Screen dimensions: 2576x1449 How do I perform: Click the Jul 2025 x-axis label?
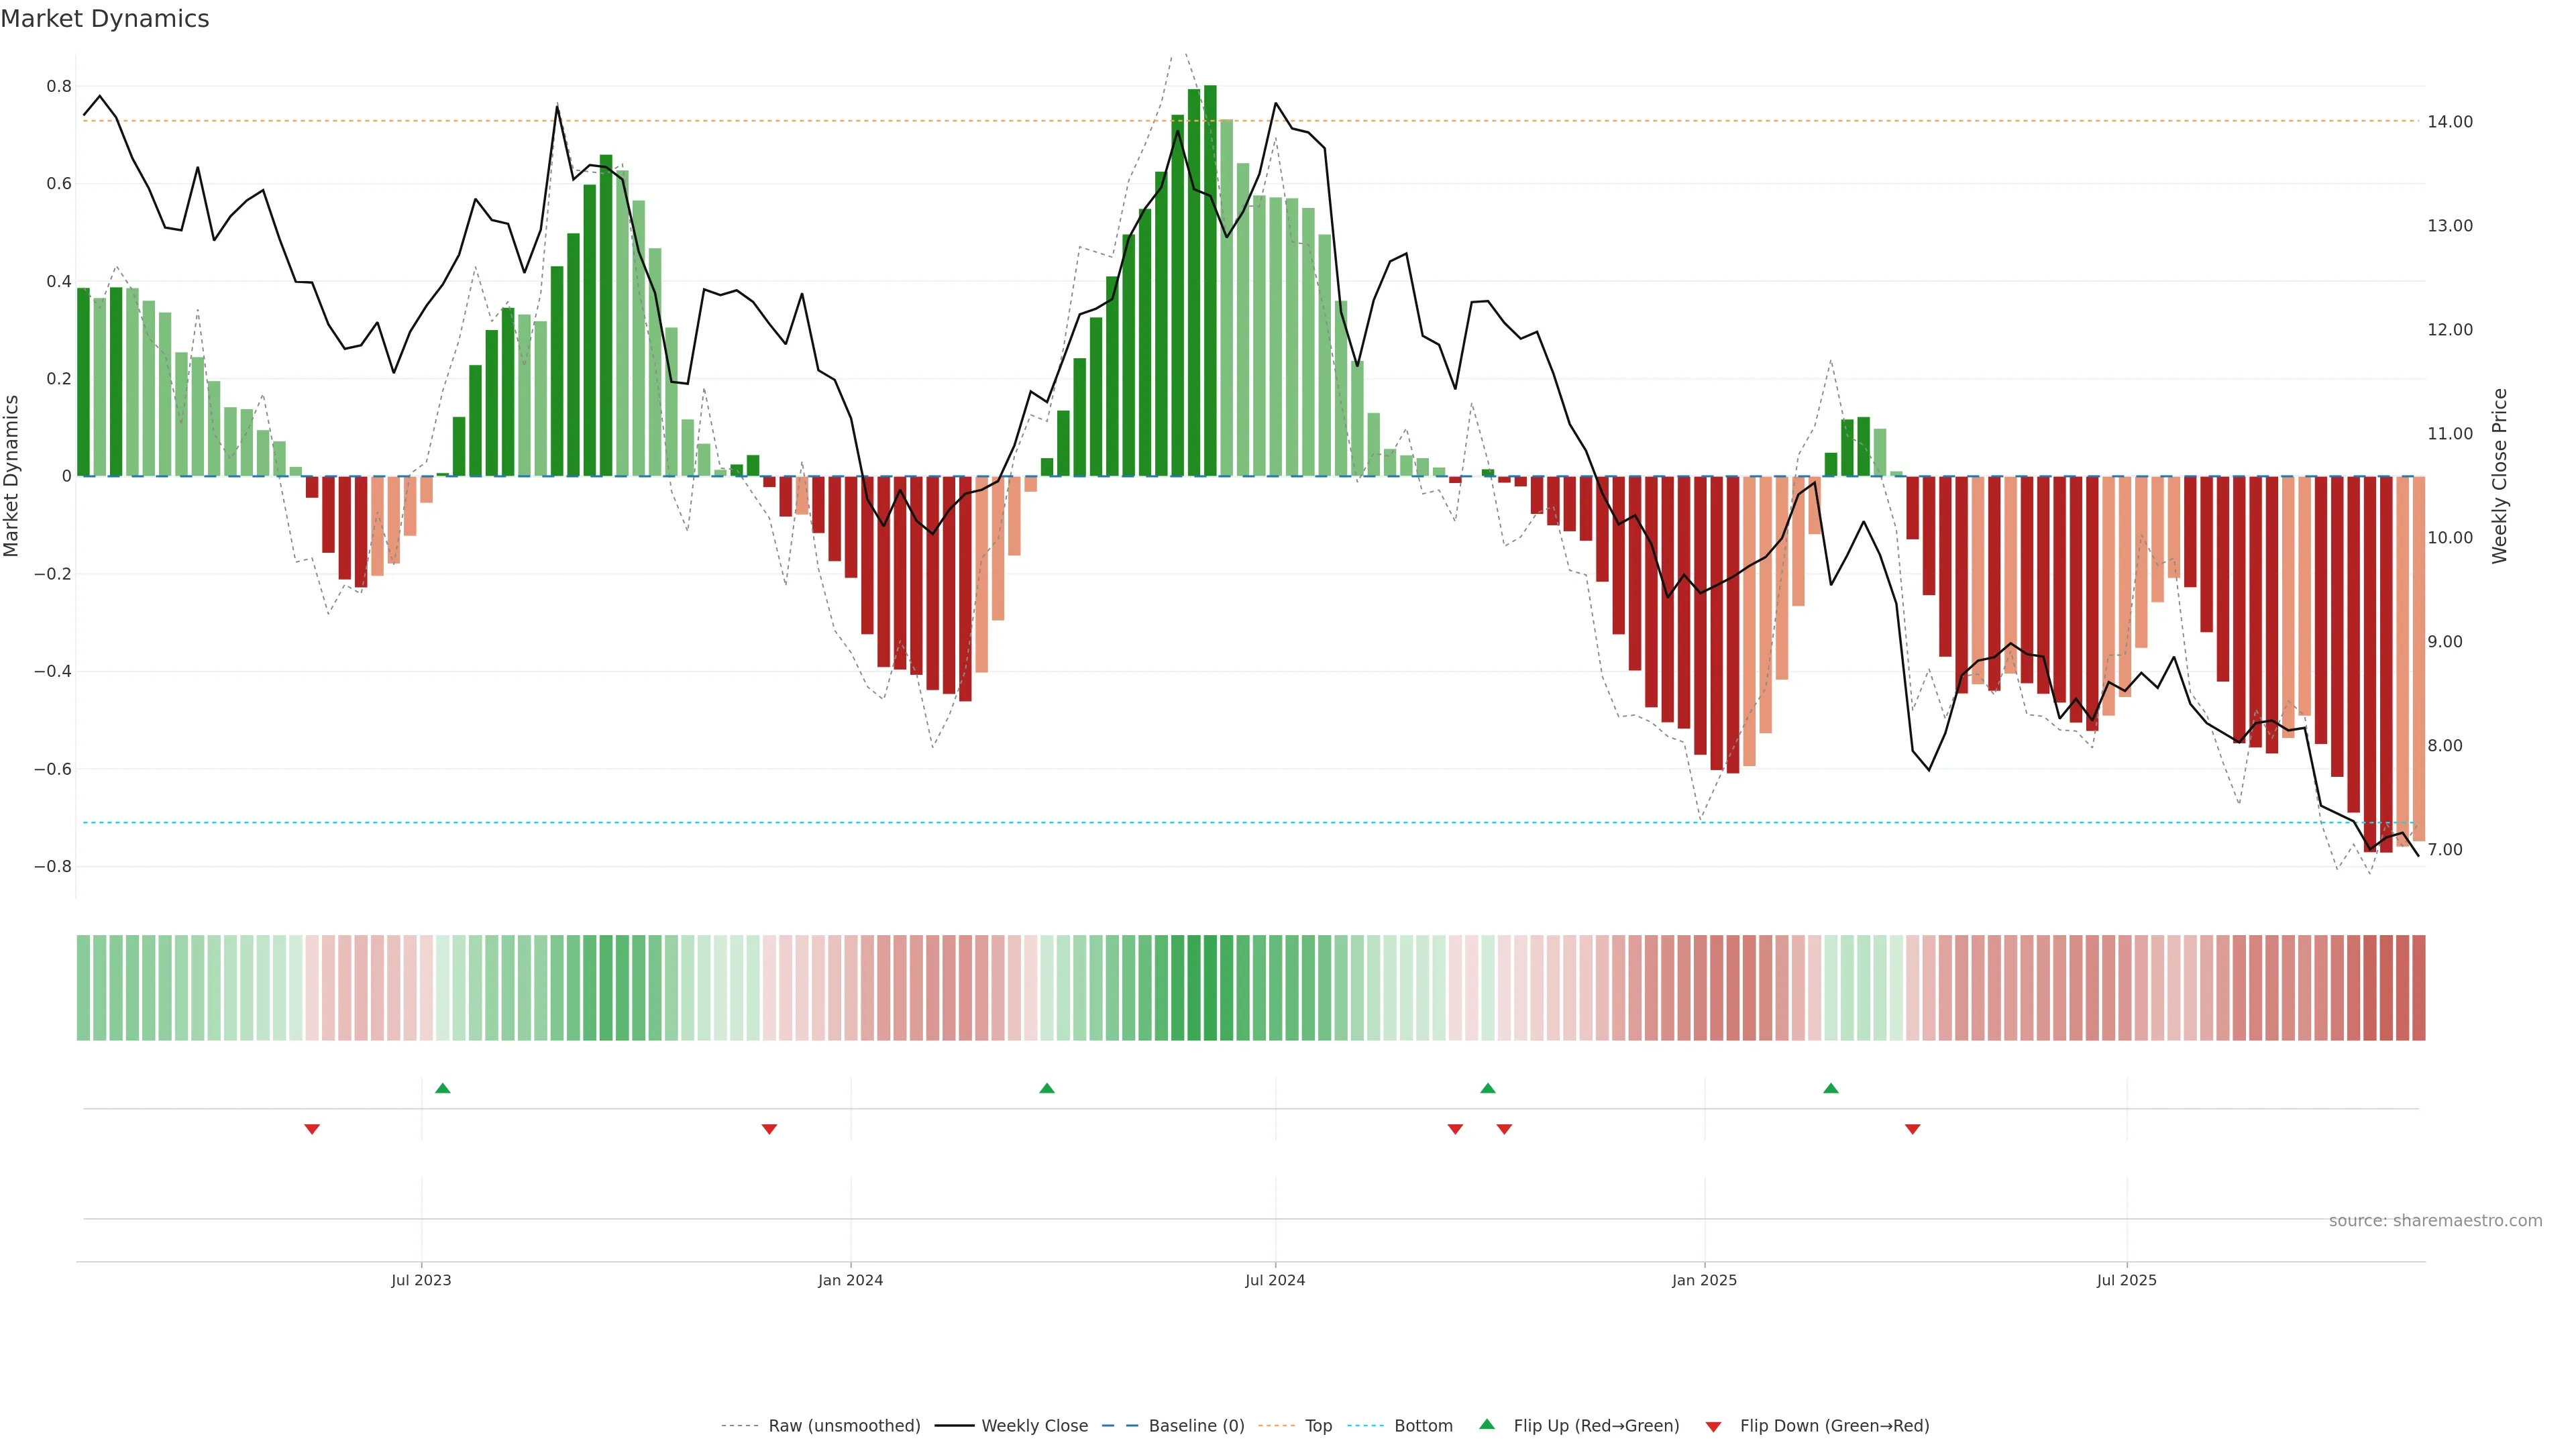point(2126,1280)
